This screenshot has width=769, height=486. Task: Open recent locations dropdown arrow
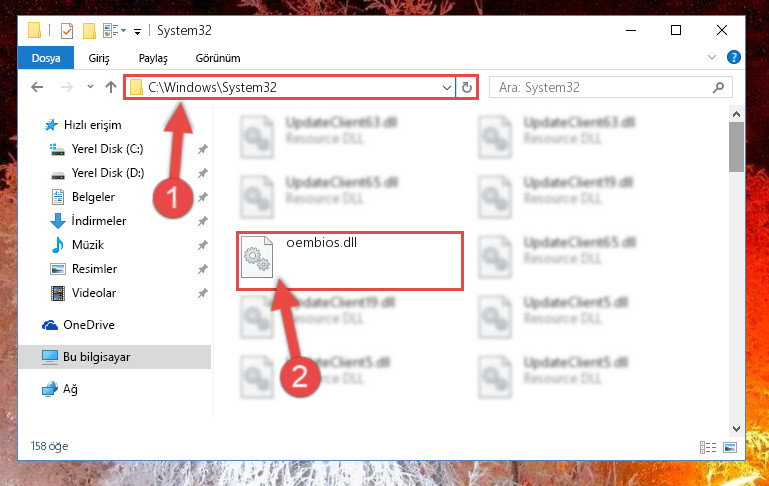90,87
